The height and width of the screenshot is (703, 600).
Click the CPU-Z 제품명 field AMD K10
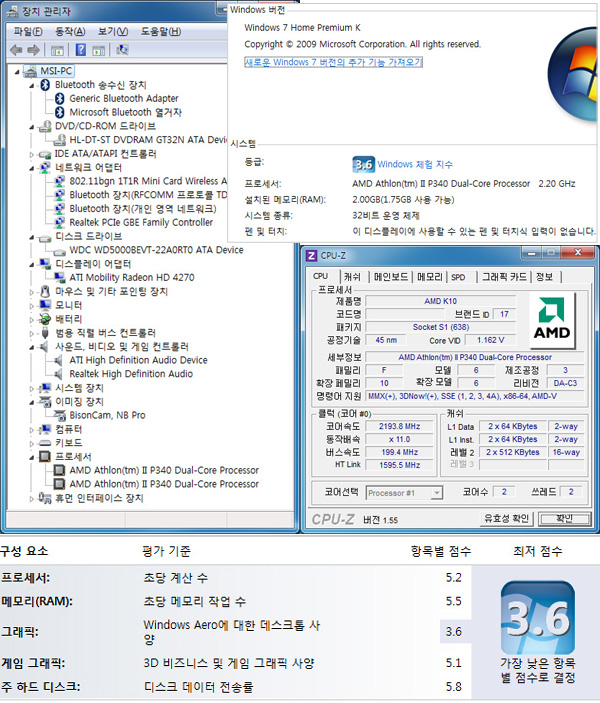pos(440,301)
